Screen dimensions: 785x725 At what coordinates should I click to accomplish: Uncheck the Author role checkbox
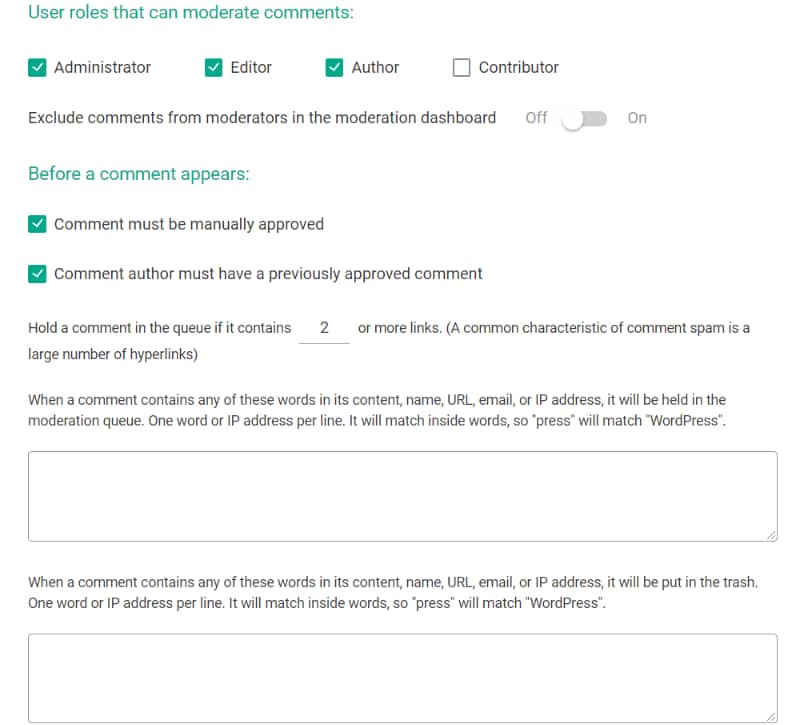(x=334, y=68)
